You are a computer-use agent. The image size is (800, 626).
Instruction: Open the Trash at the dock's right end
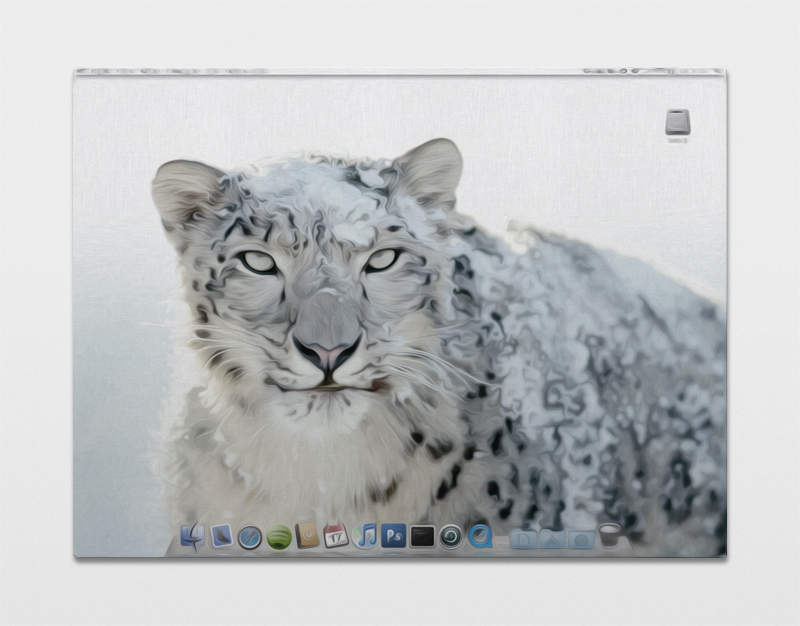(611, 535)
